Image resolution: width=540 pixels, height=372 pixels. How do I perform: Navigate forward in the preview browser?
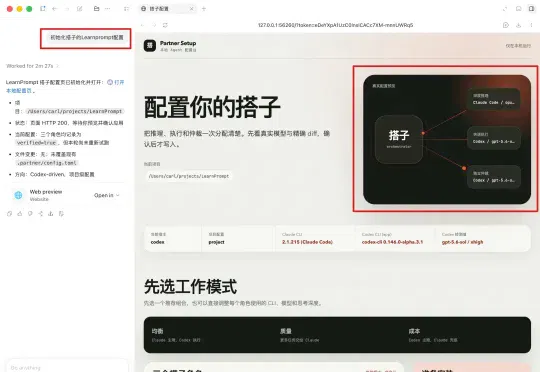tap(154, 25)
